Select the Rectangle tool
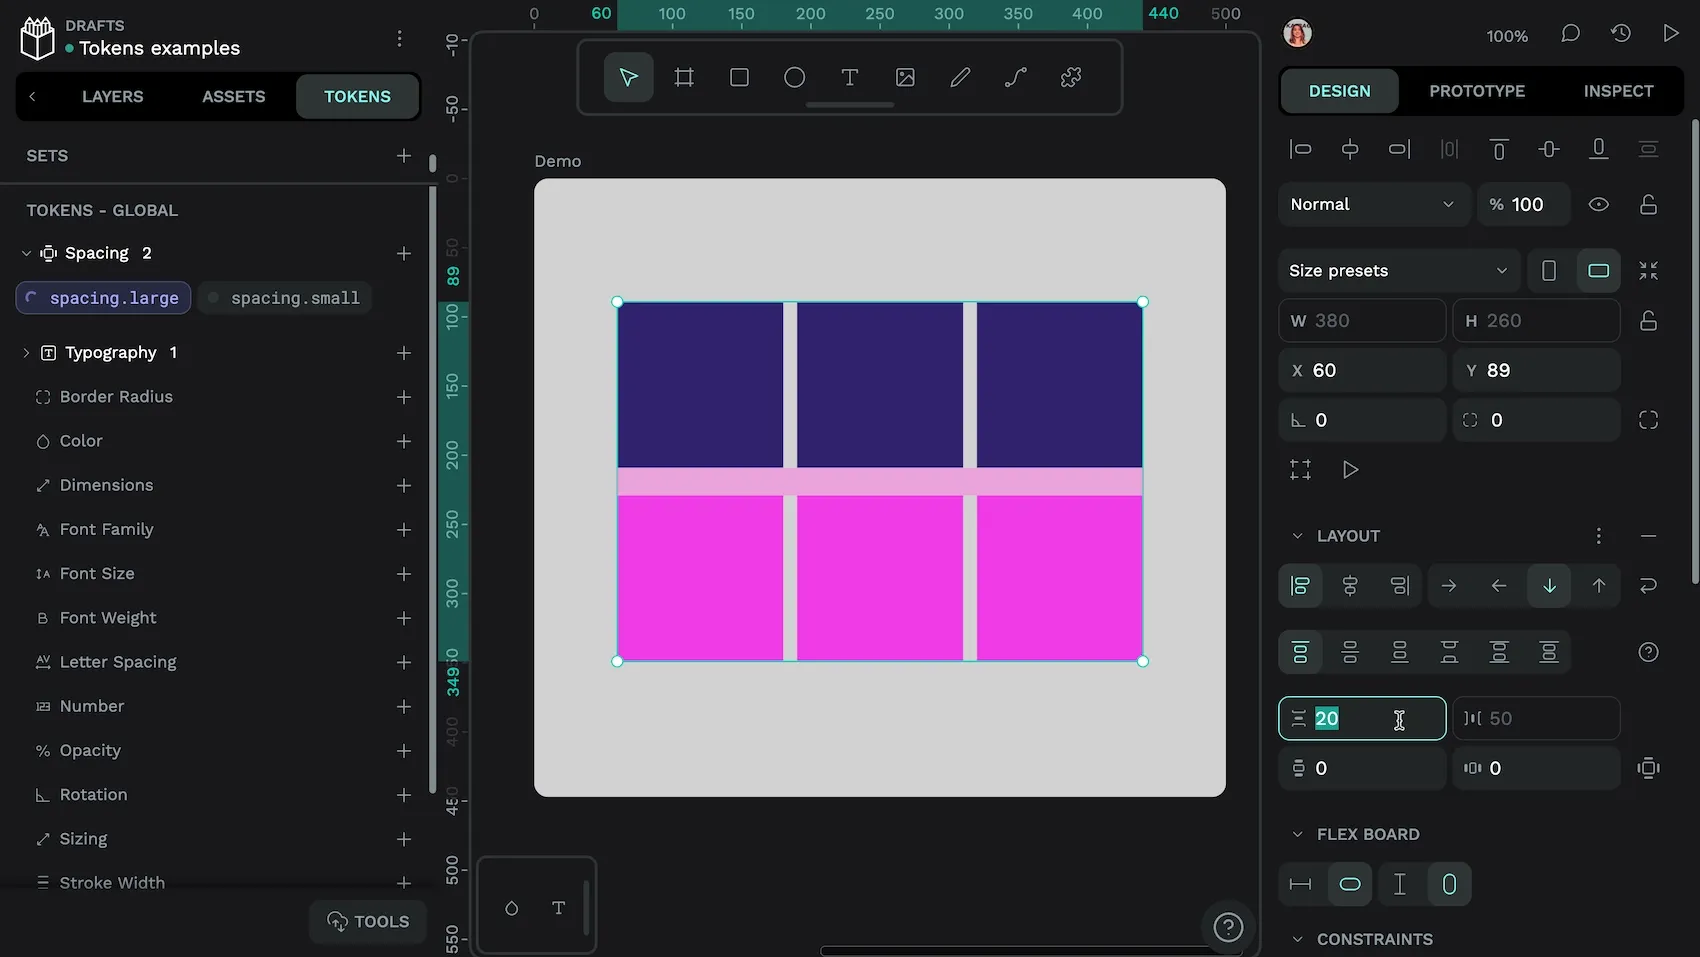Image resolution: width=1700 pixels, height=957 pixels. (x=738, y=76)
